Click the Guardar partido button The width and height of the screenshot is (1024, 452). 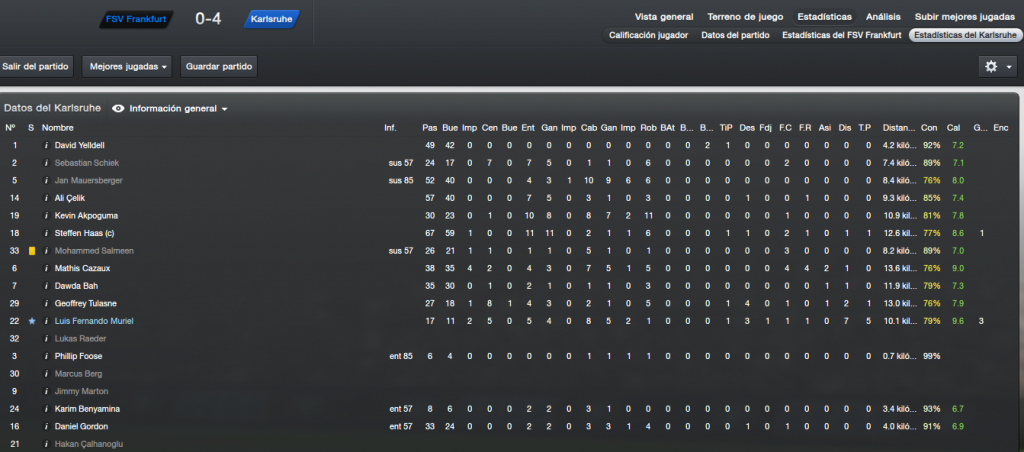coord(219,67)
